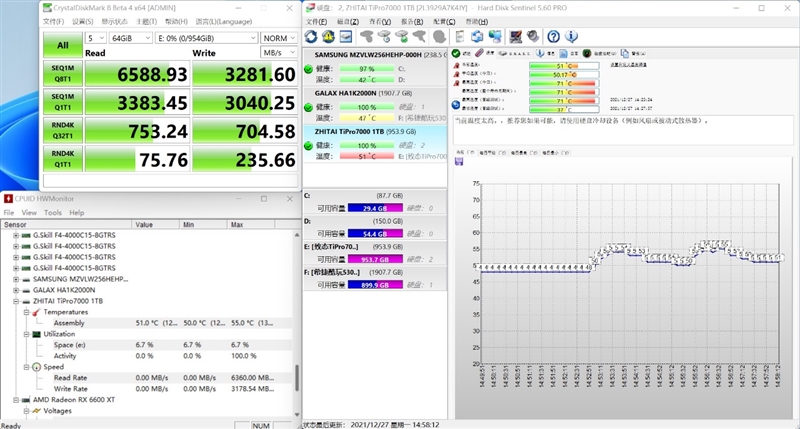The width and height of the screenshot is (800, 429).
Task: Select the Assembly temperature row in HWMonitor
Action: tap(147, 323)
